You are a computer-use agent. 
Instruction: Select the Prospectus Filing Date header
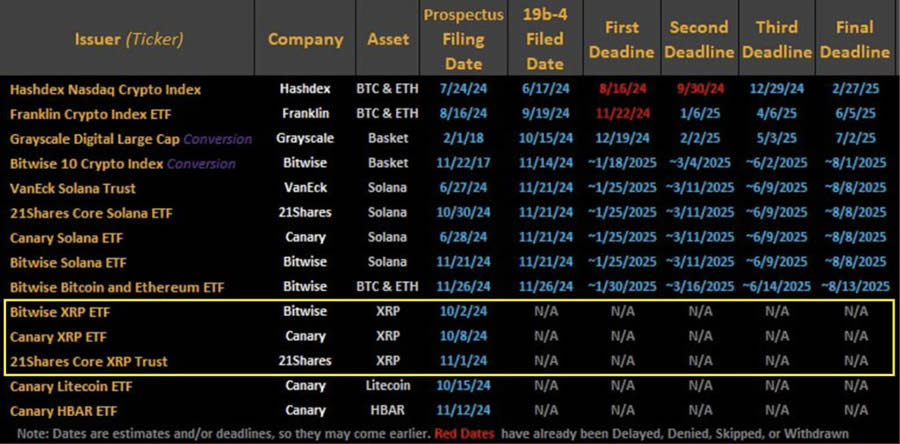point(462,40)
